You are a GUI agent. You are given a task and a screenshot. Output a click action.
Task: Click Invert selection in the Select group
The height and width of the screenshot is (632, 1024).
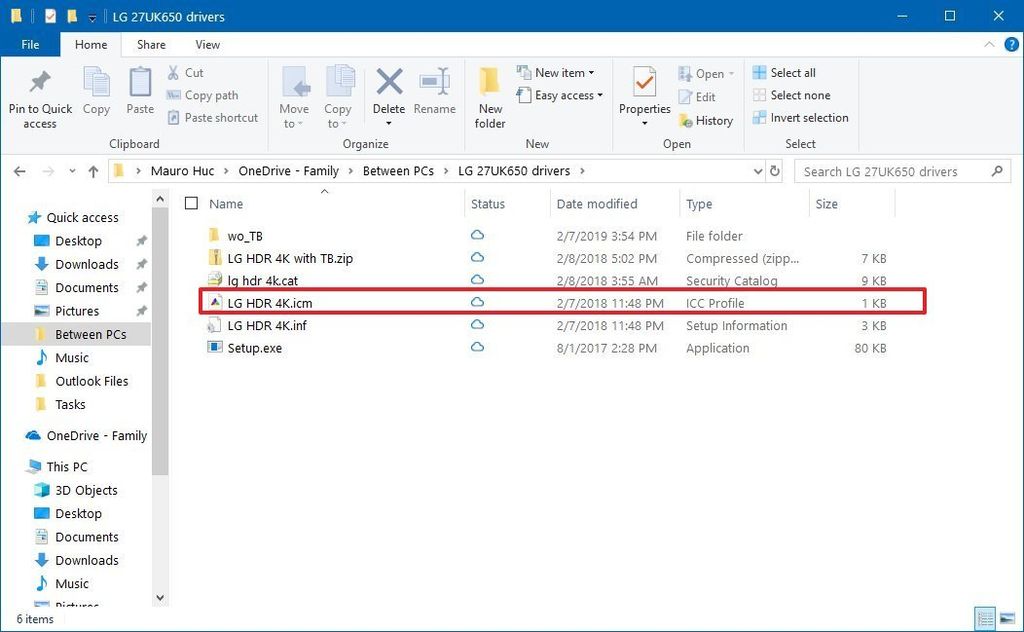800,117
